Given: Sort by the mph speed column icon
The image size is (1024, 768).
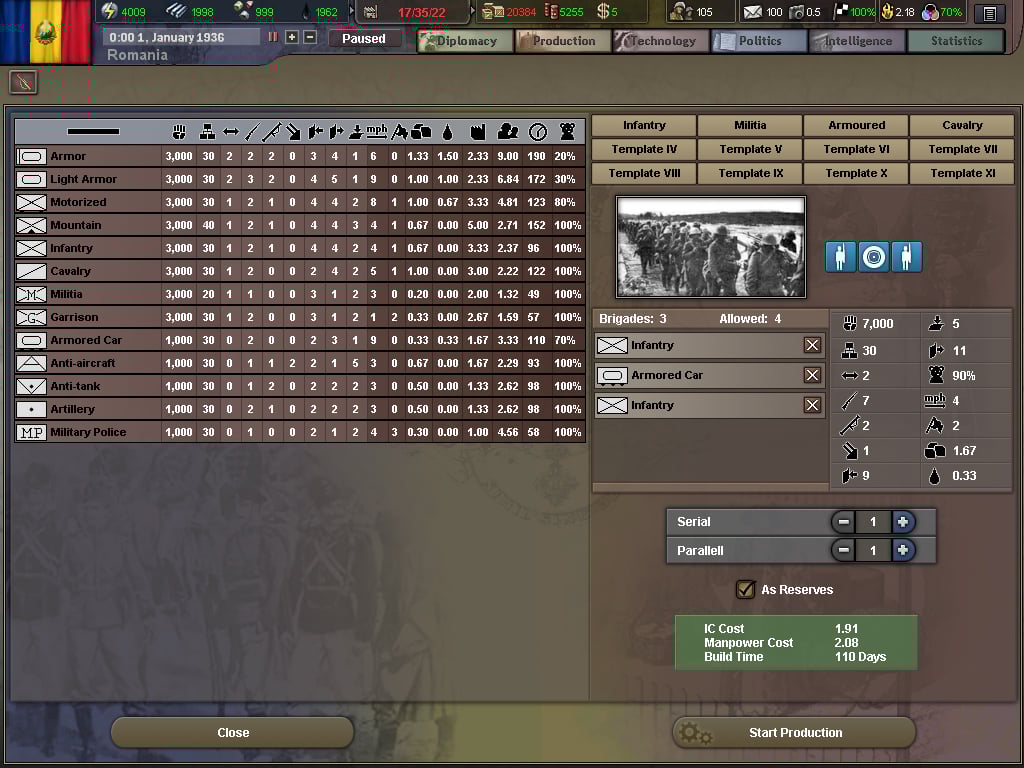Looking at the screenshot, I should click(x=376, y=132).
